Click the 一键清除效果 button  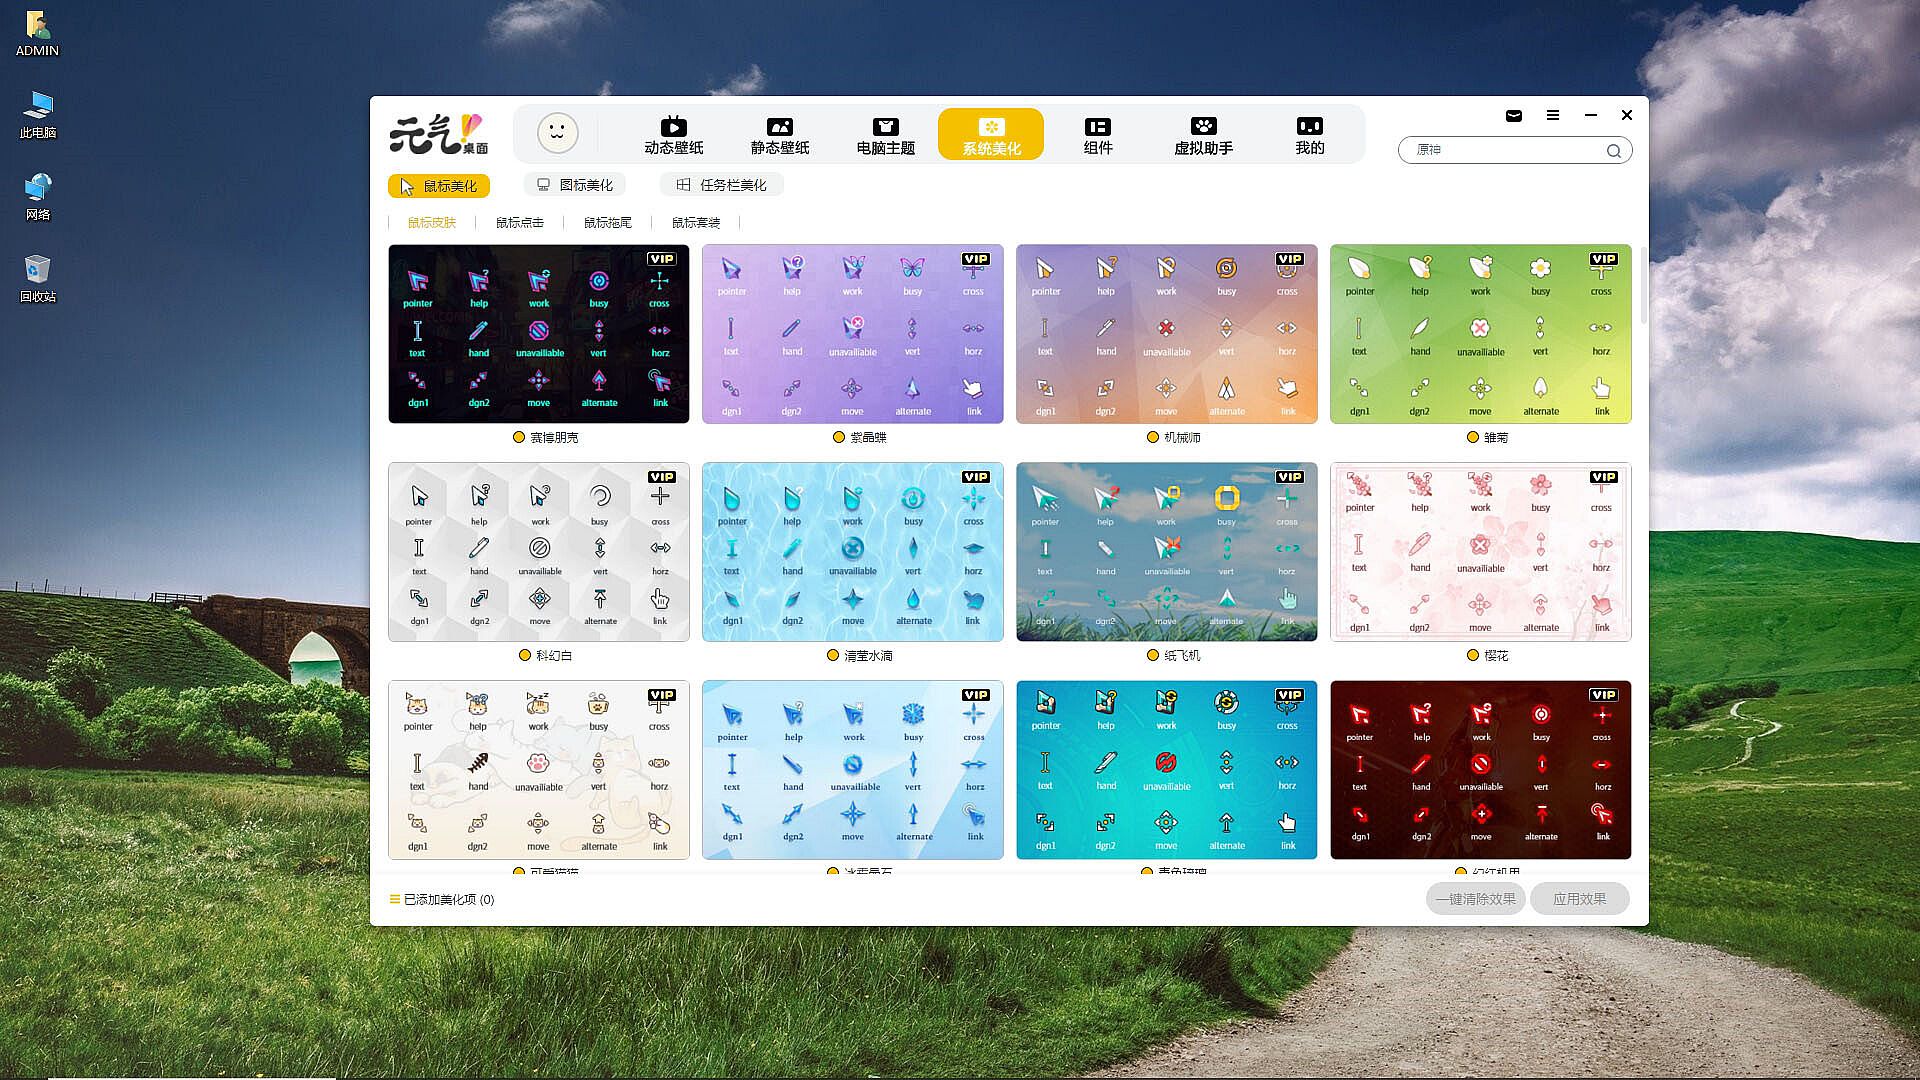point(1475,899)
